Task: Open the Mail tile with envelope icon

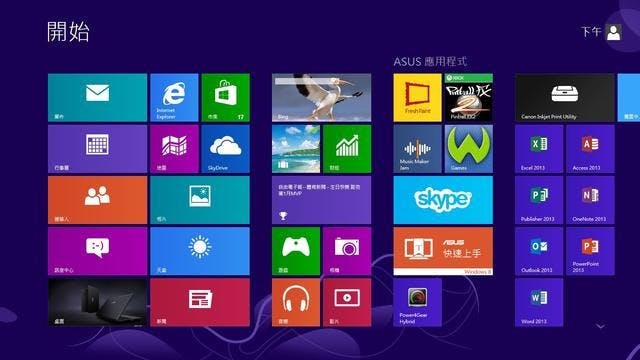Action: [x=97, y=98]
